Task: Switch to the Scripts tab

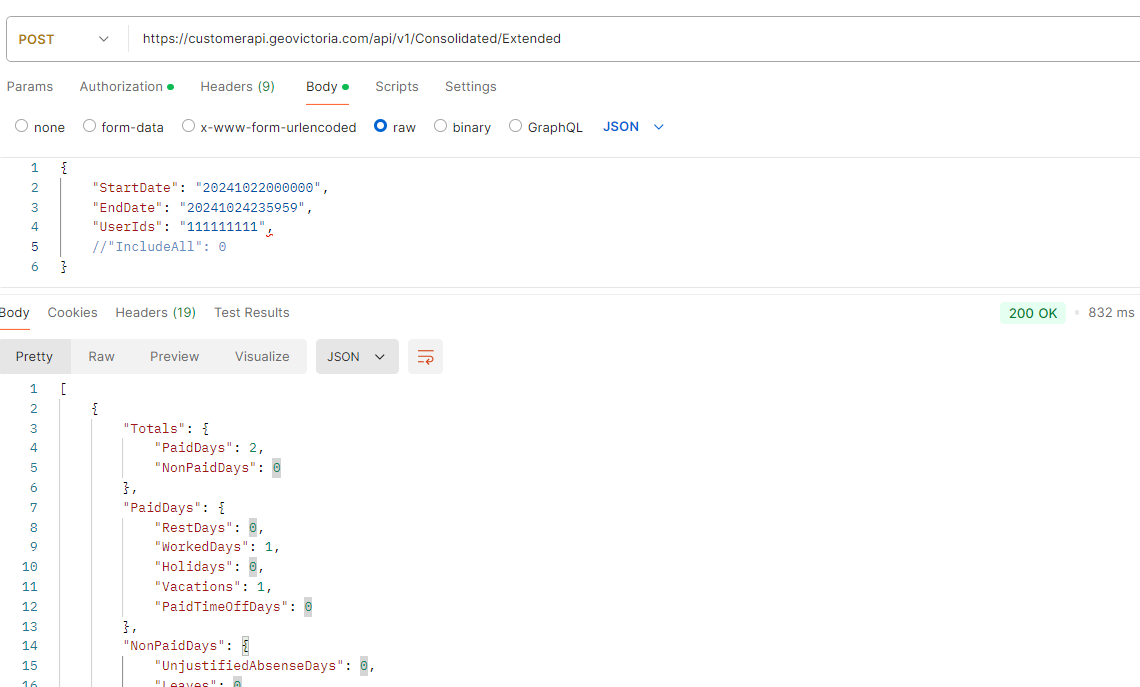Action: (397, 87)
